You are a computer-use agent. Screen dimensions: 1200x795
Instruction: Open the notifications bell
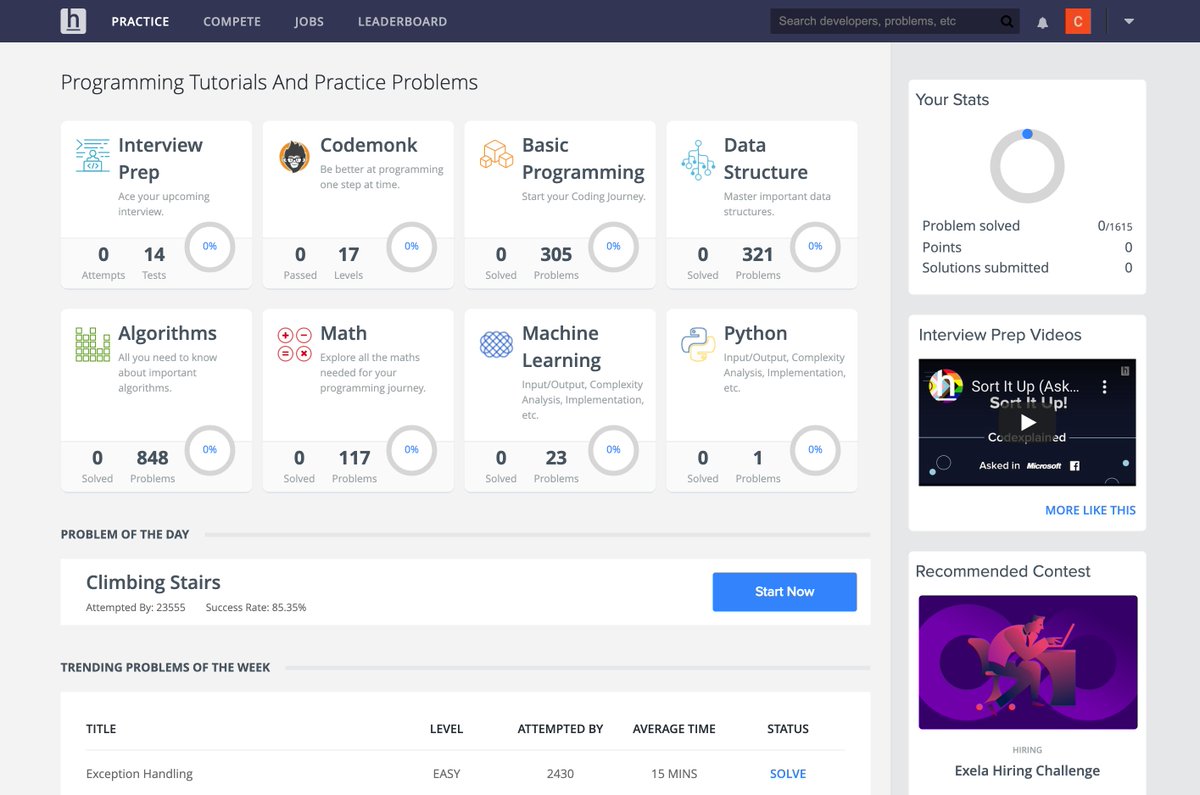click(1042, 22)
